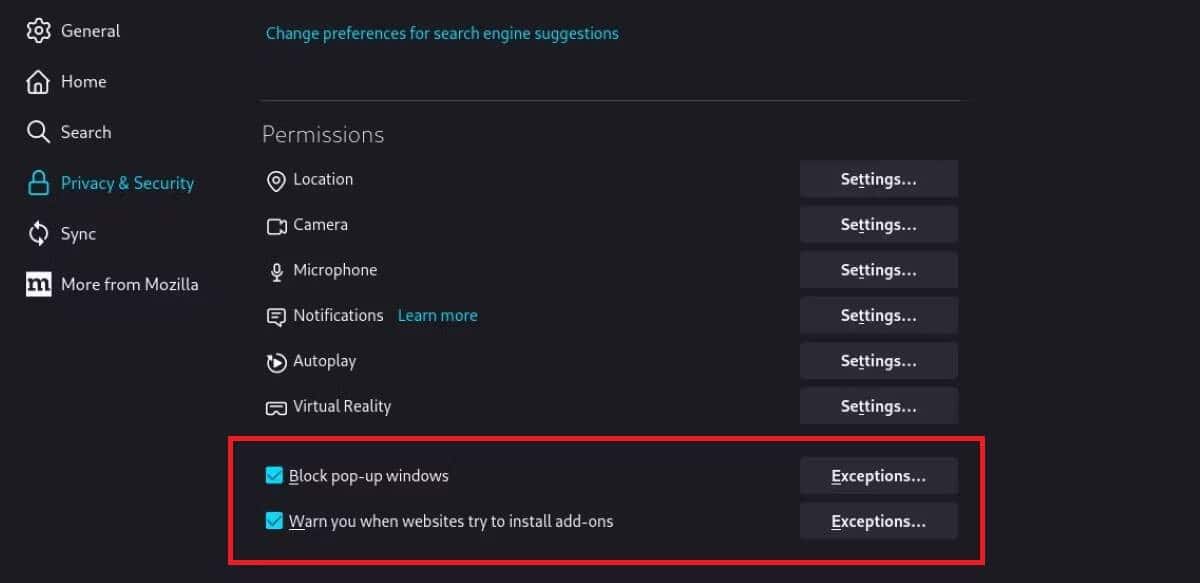
Task: Click the Notifications speech bubble icon
Action: (276, 316)
